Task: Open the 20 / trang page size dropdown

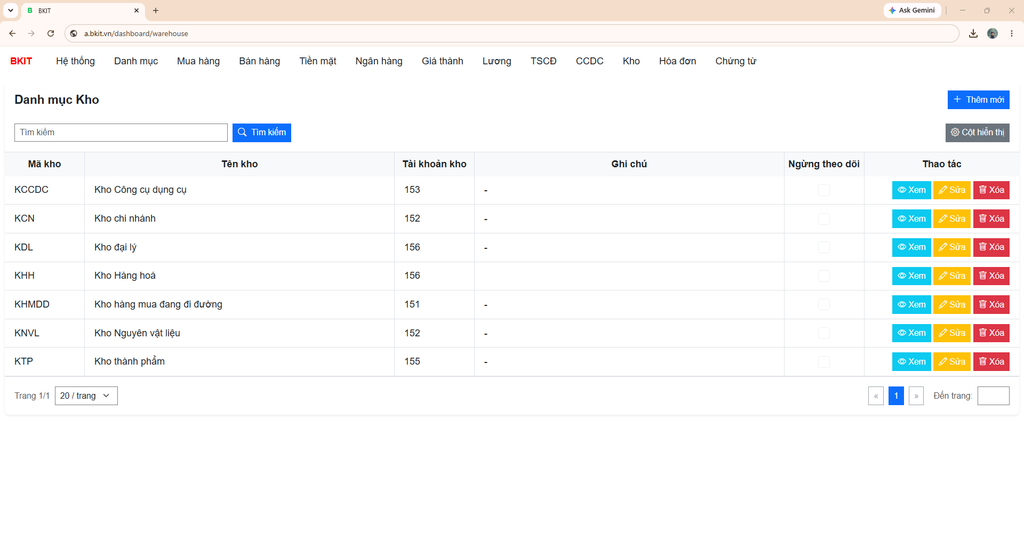Action: [86, 396]
